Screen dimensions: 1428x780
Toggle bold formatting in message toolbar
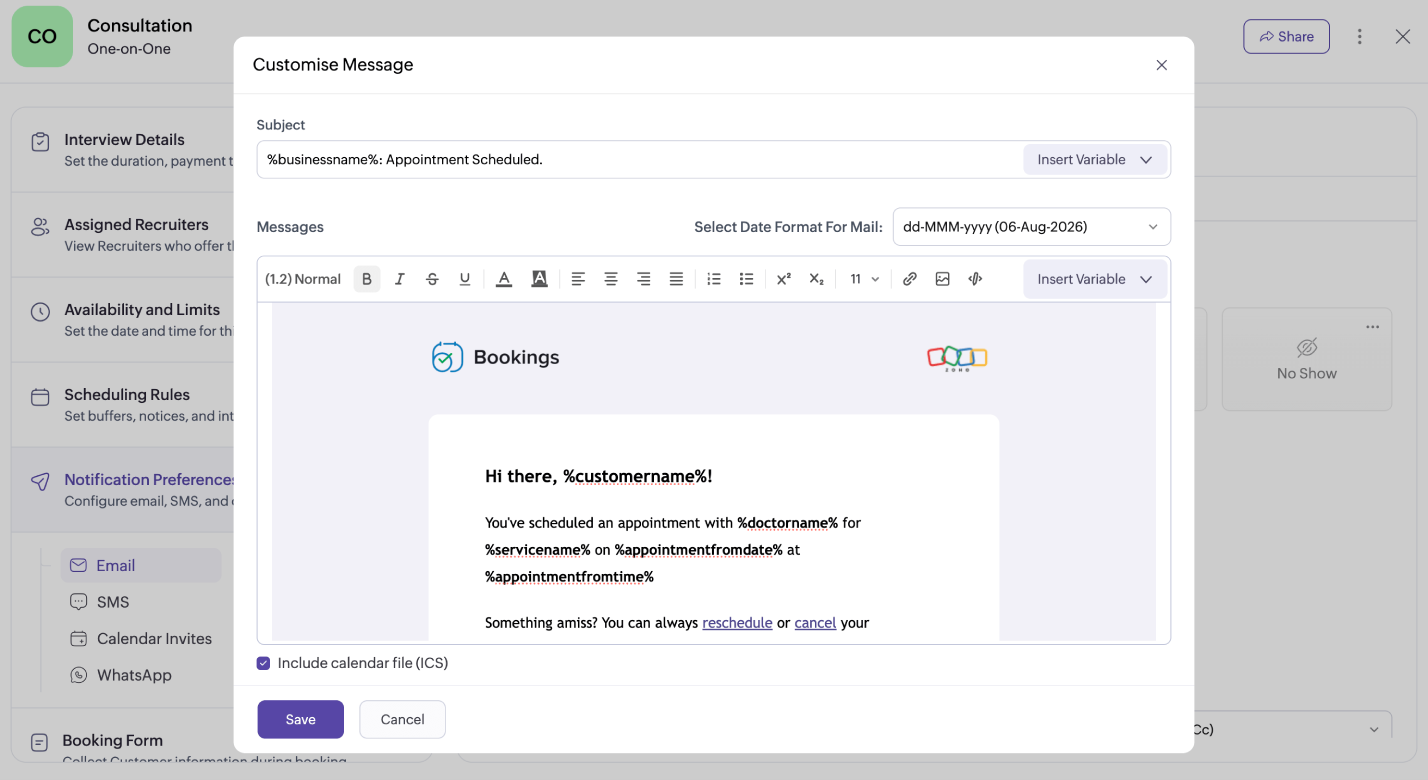pos(367,279)
